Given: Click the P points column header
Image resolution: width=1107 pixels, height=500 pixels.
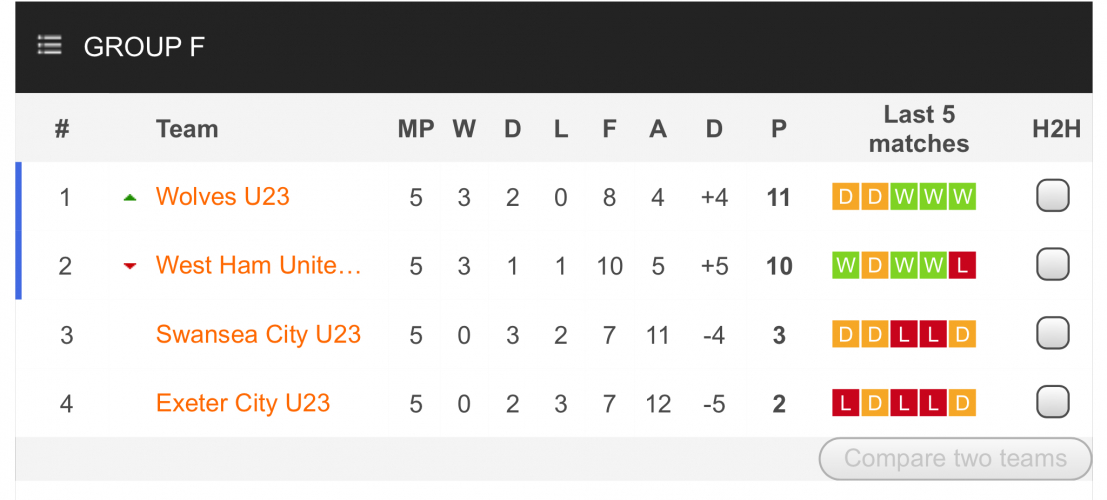Looking at the screenshot, I should tap(779, 129).
